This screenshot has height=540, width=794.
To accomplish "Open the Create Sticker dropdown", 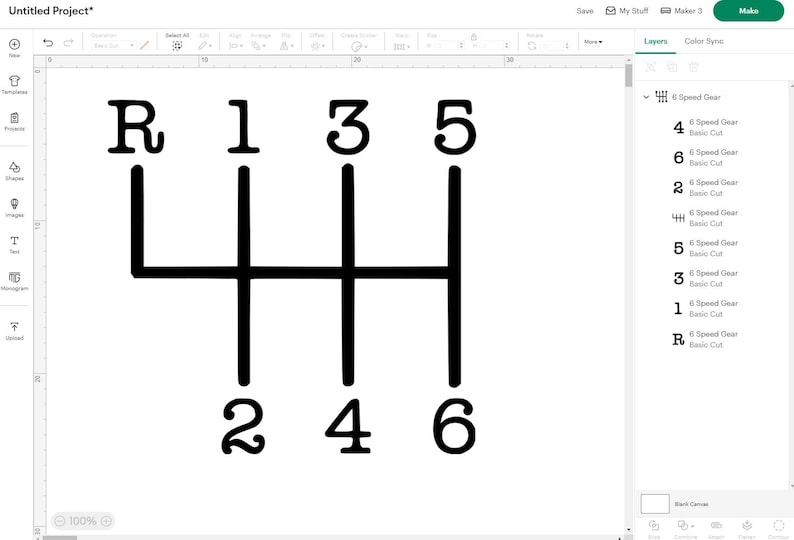I will (359, 46).
